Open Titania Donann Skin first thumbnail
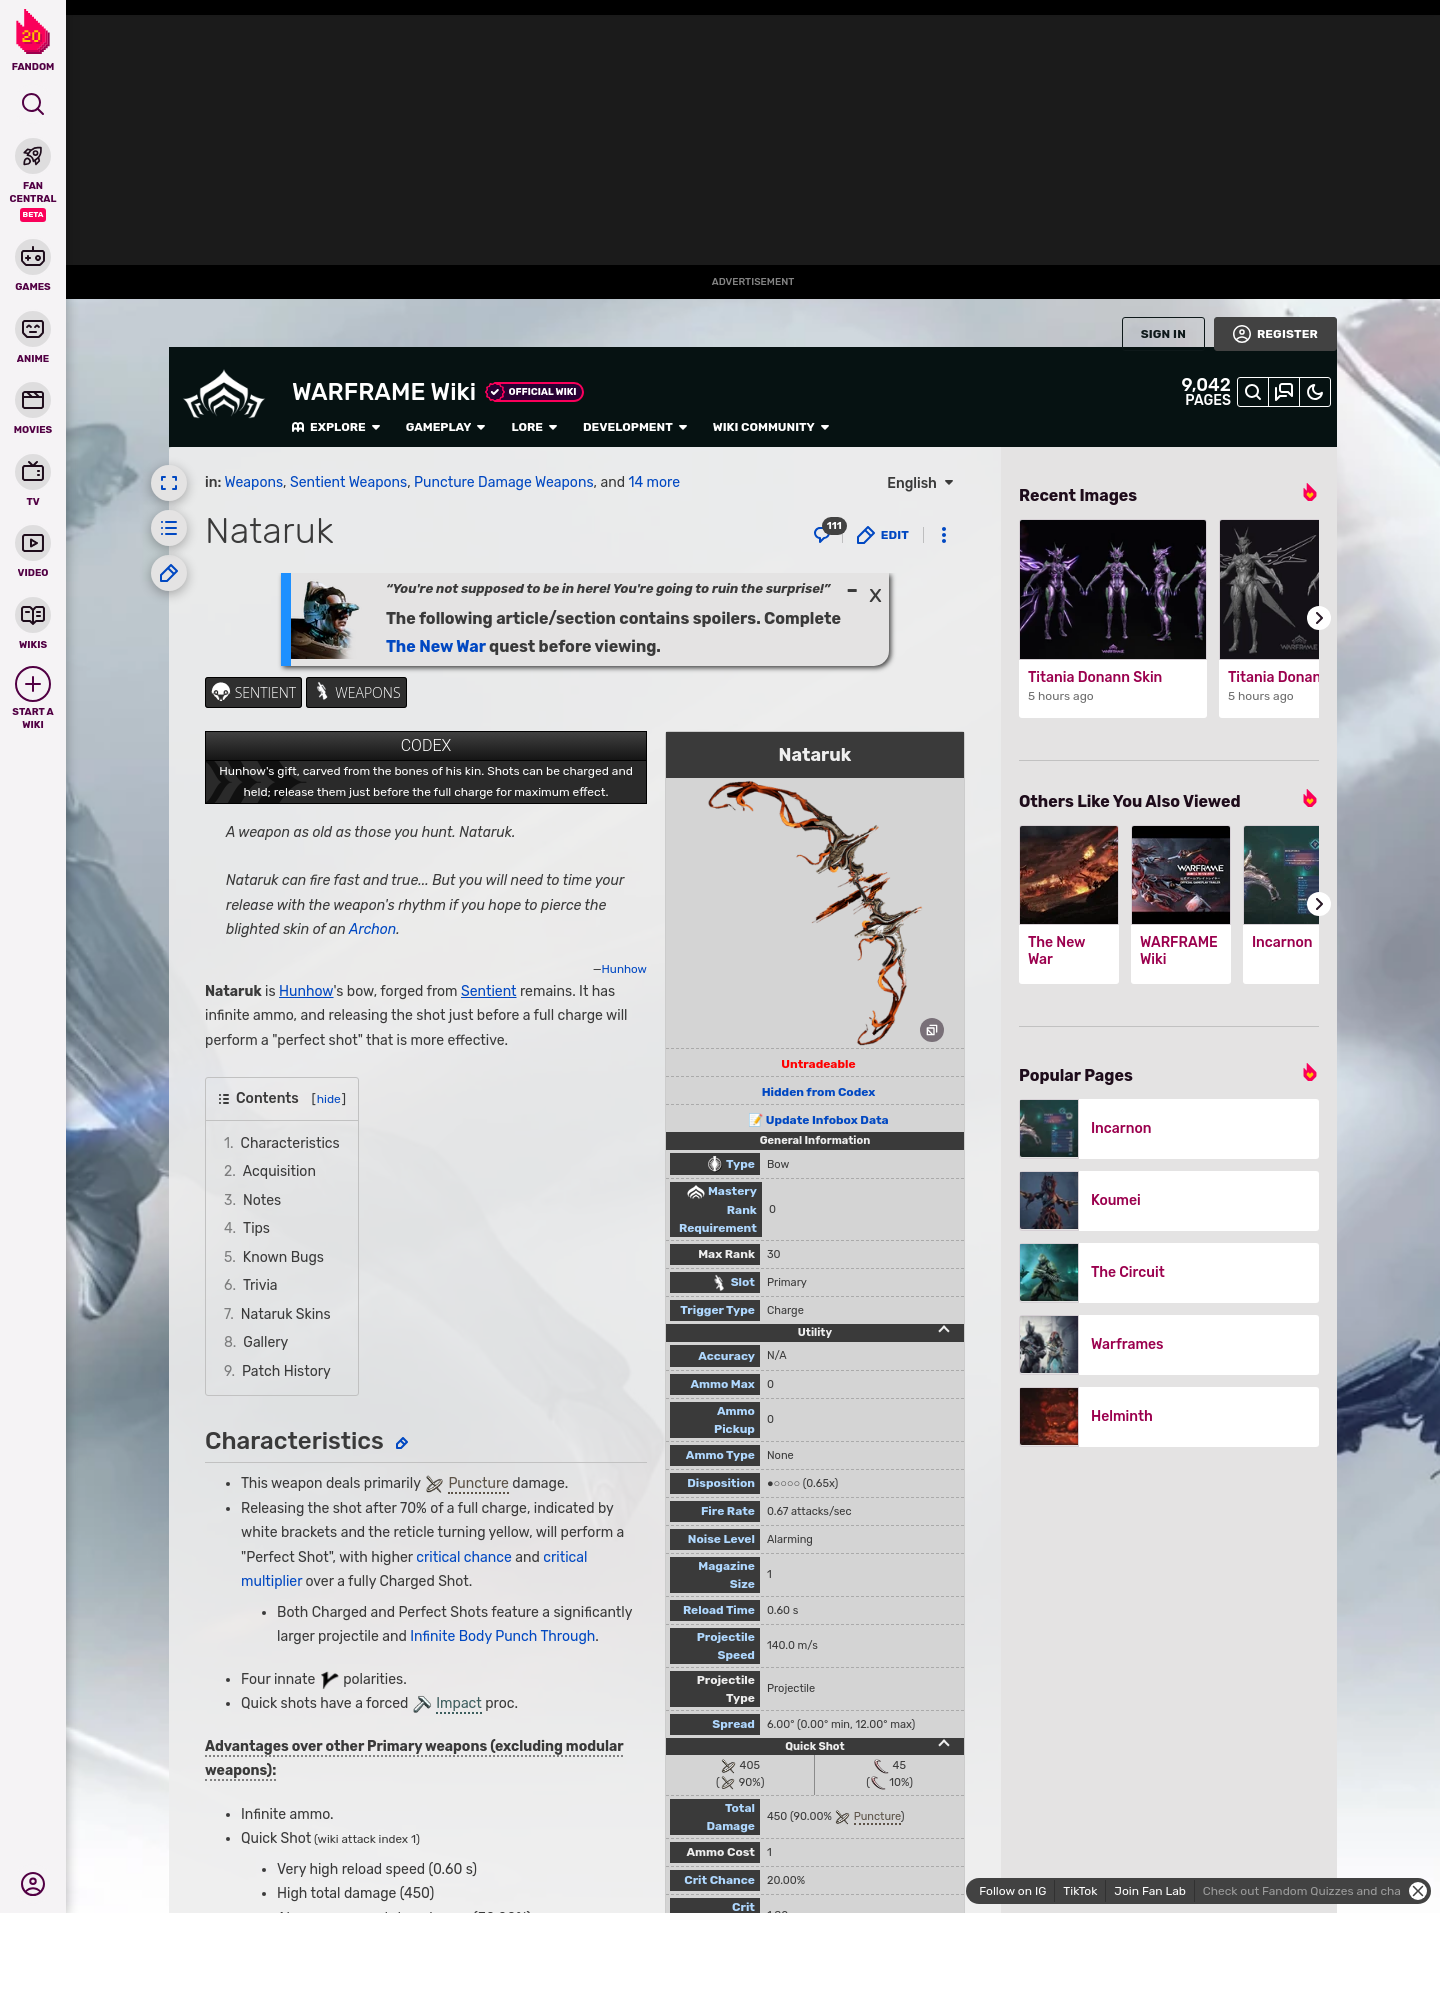 pyautogui.click(x=1113, y=589)
